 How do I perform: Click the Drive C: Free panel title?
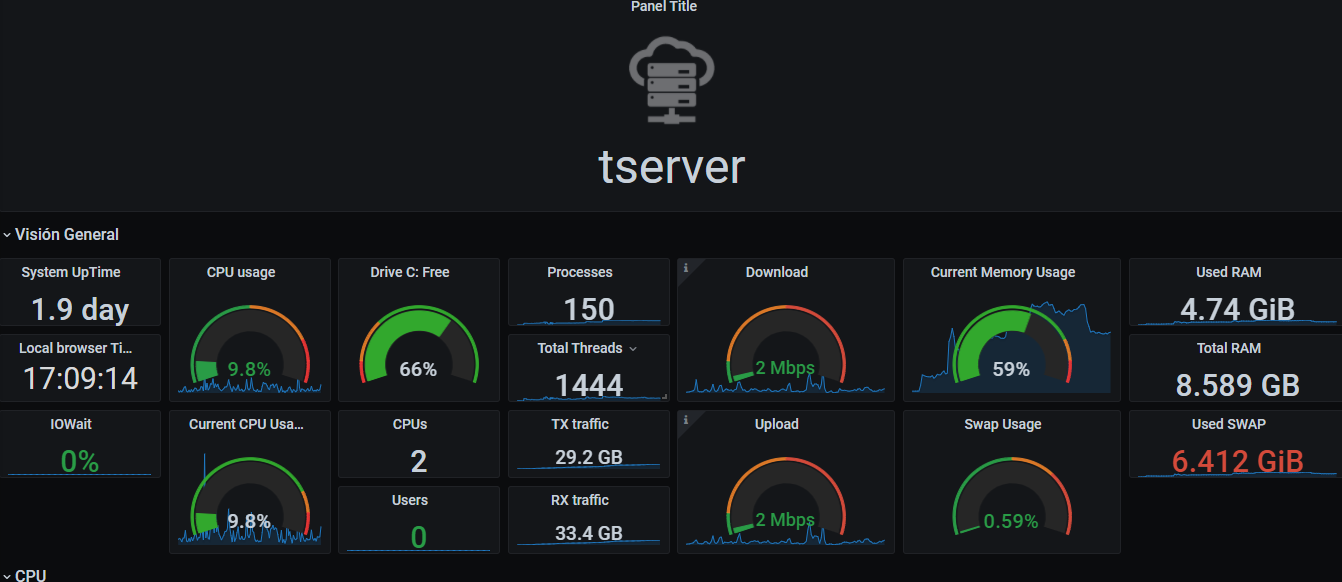coord(410,272)
